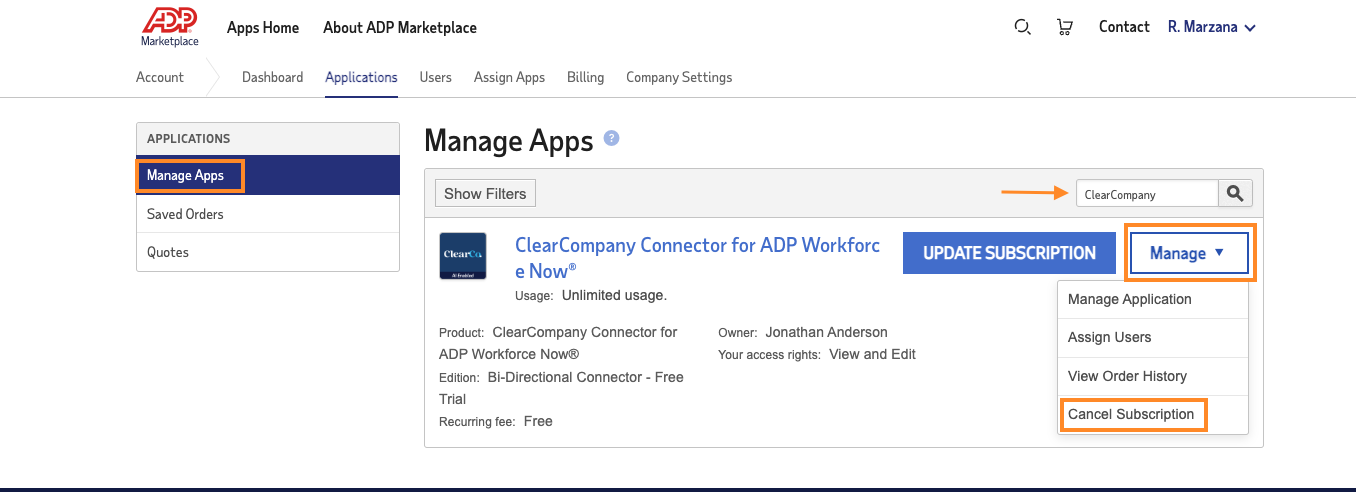Open Quotes in the sidebar
The width and height of the screenshot is (1356, 492).
[x=268, y=252]
